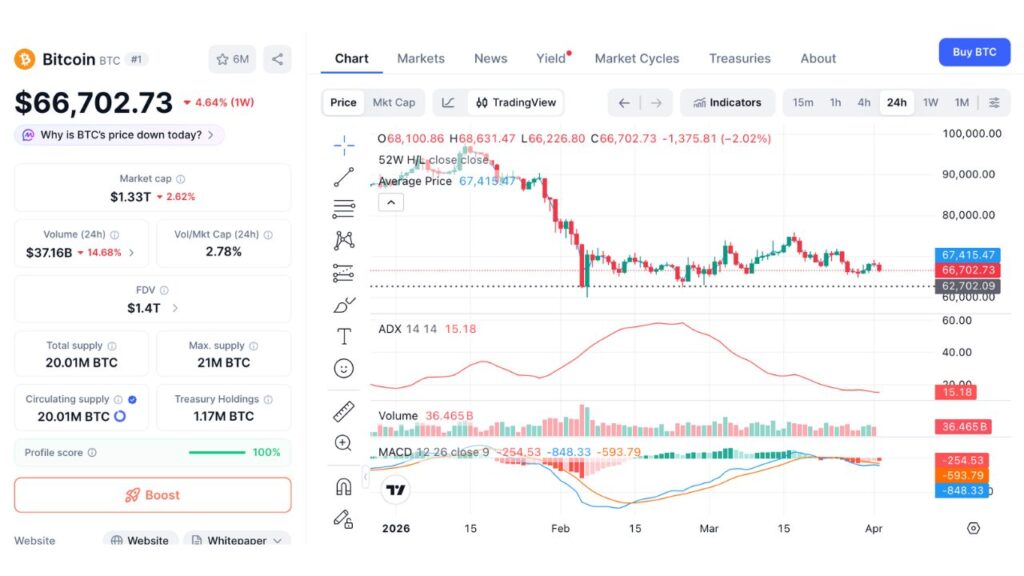The image size is (1024, 576).
Task: Select the text annotation tool
Action: point(343,336)
